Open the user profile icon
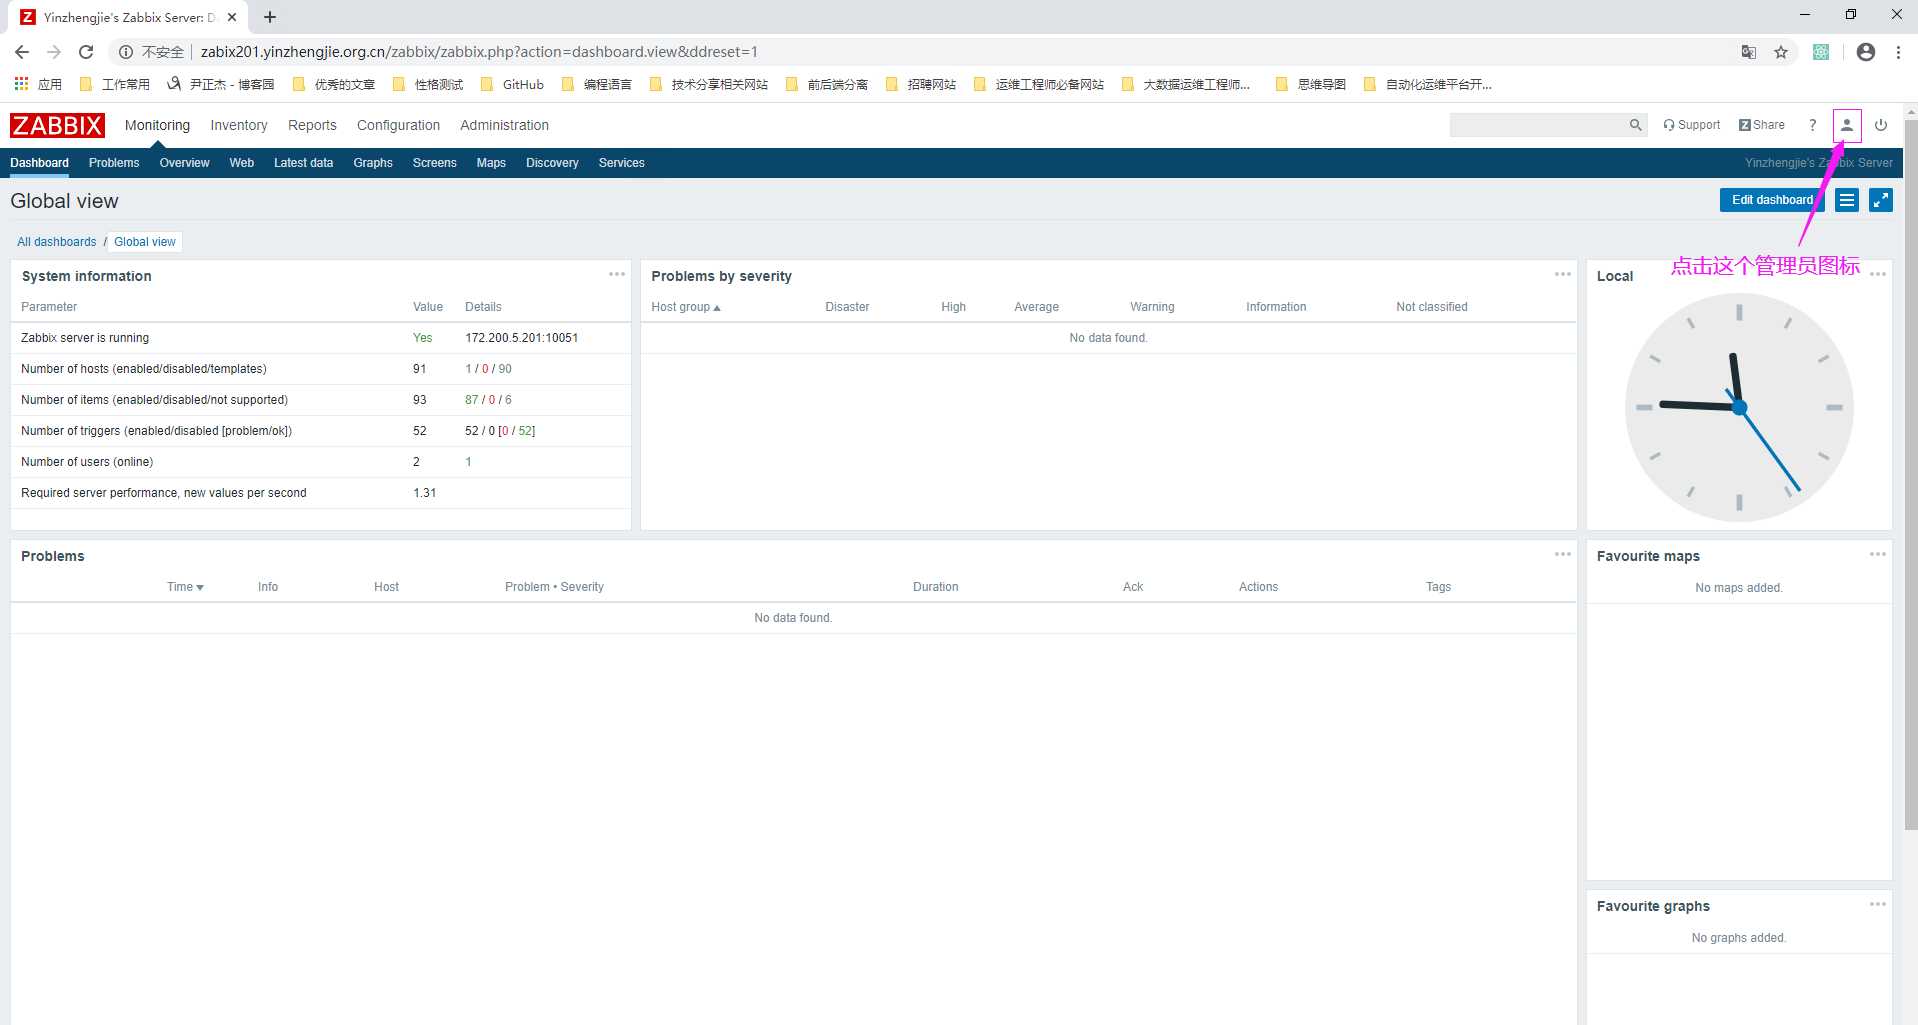Screen dimensions: 1918x1025 pyautogui.click(x=1847, y=125)
